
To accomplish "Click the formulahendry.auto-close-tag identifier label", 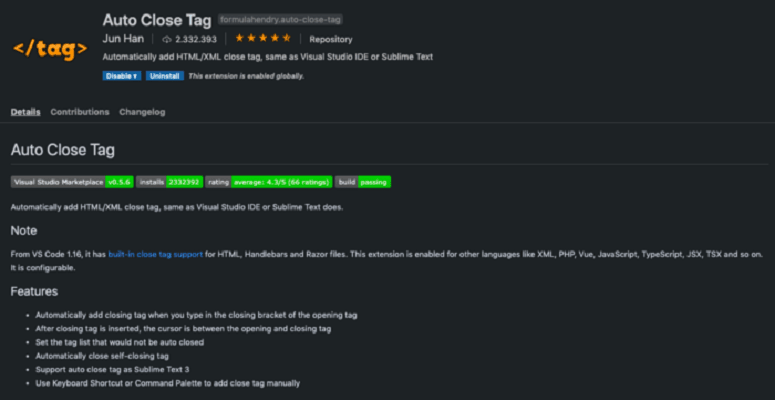I will point(281,20).
